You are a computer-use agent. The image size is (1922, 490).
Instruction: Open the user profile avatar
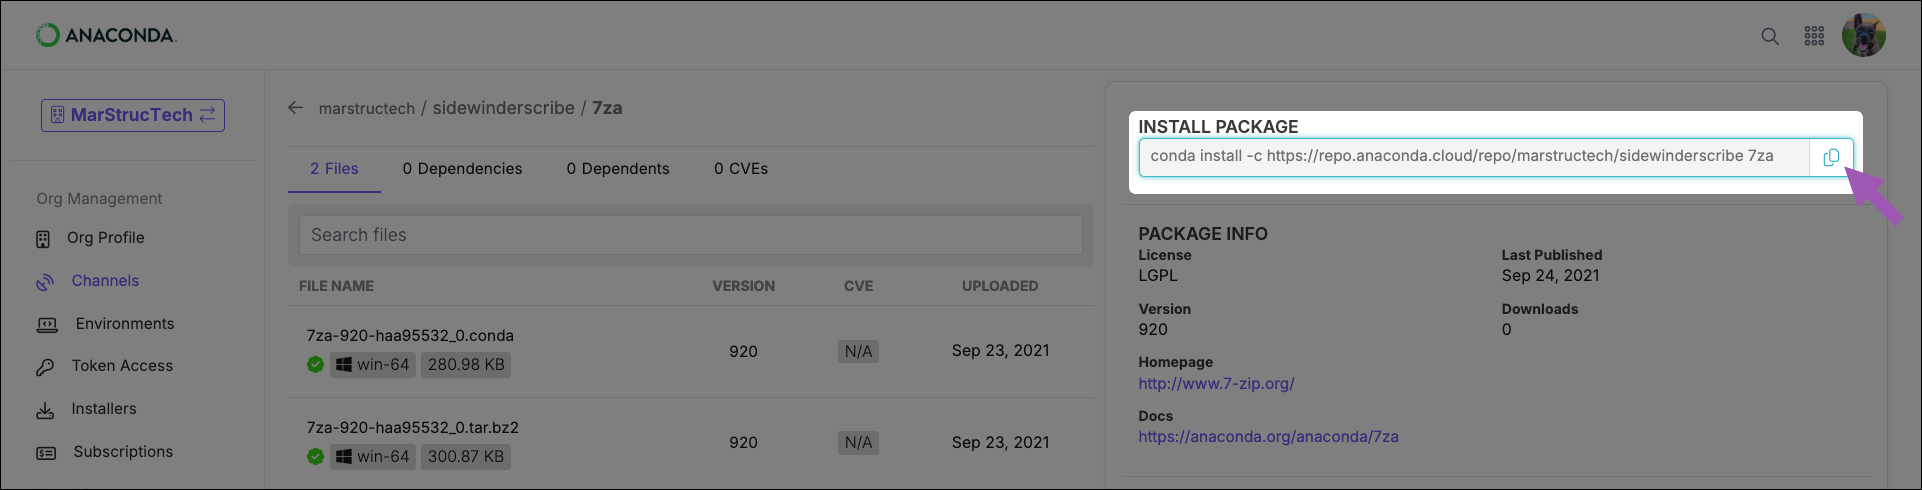1864,35
